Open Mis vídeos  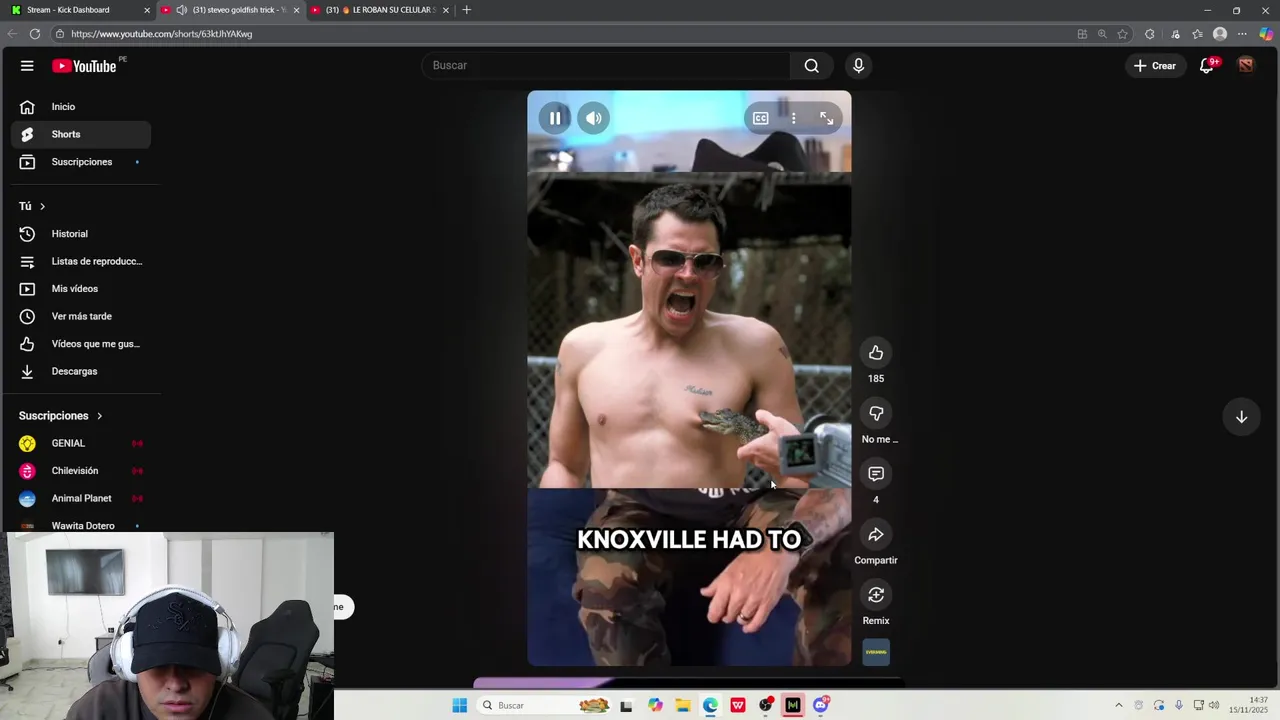point(81,289)
